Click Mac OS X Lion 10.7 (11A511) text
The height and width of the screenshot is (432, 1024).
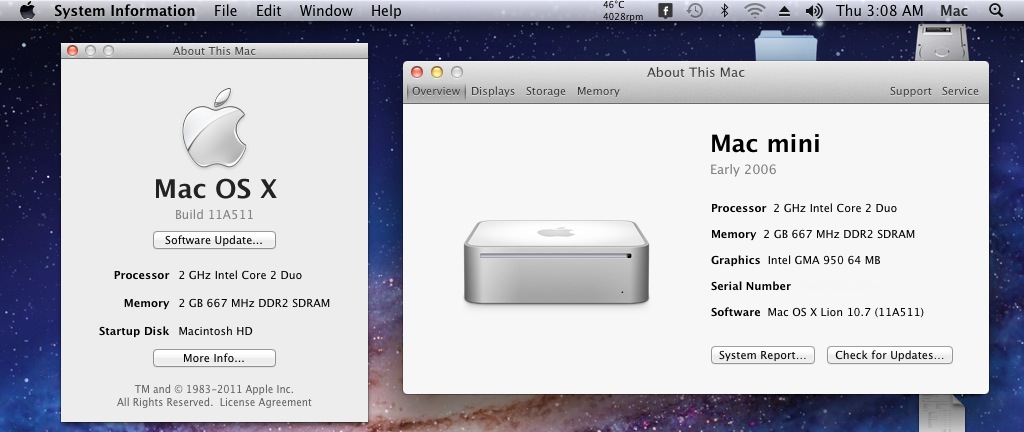(x=845, y=312)
